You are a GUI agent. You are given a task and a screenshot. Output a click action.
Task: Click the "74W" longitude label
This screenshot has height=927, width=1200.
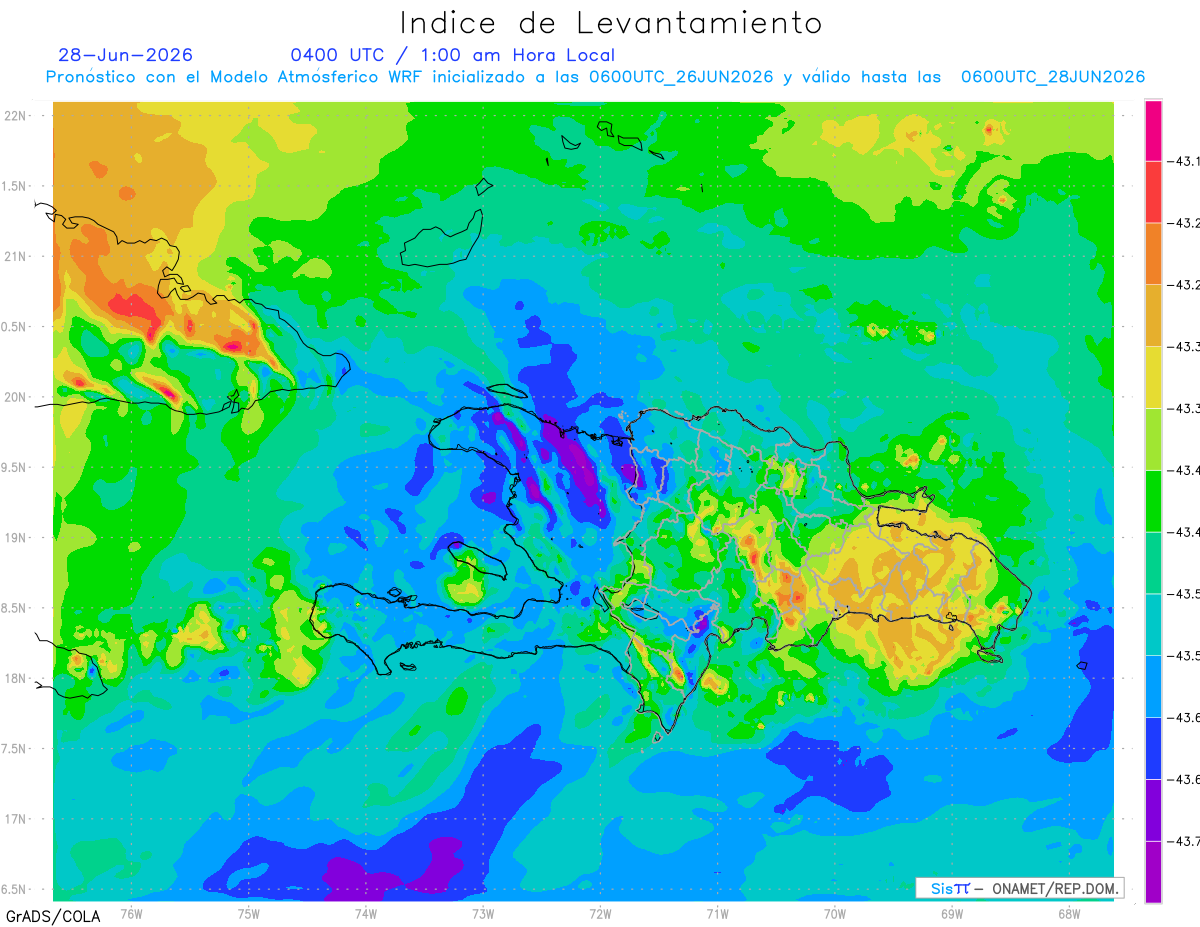click(366, 913)
